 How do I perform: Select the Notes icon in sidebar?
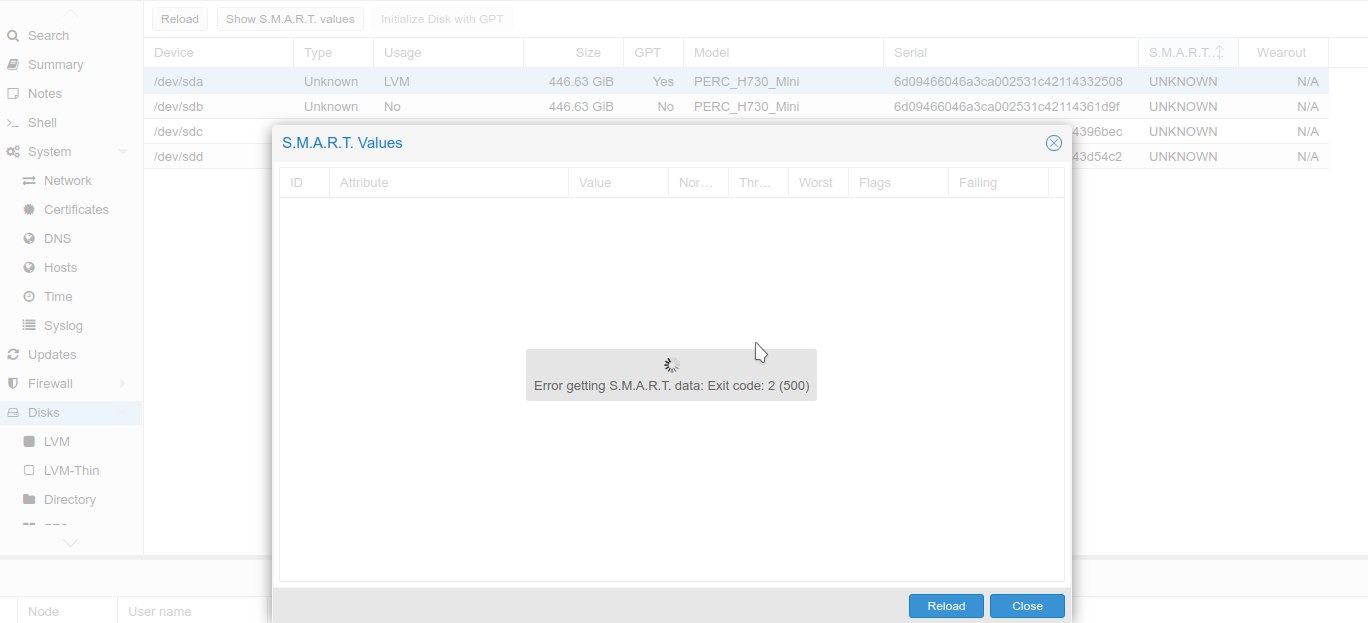click(x=13, y=94)
